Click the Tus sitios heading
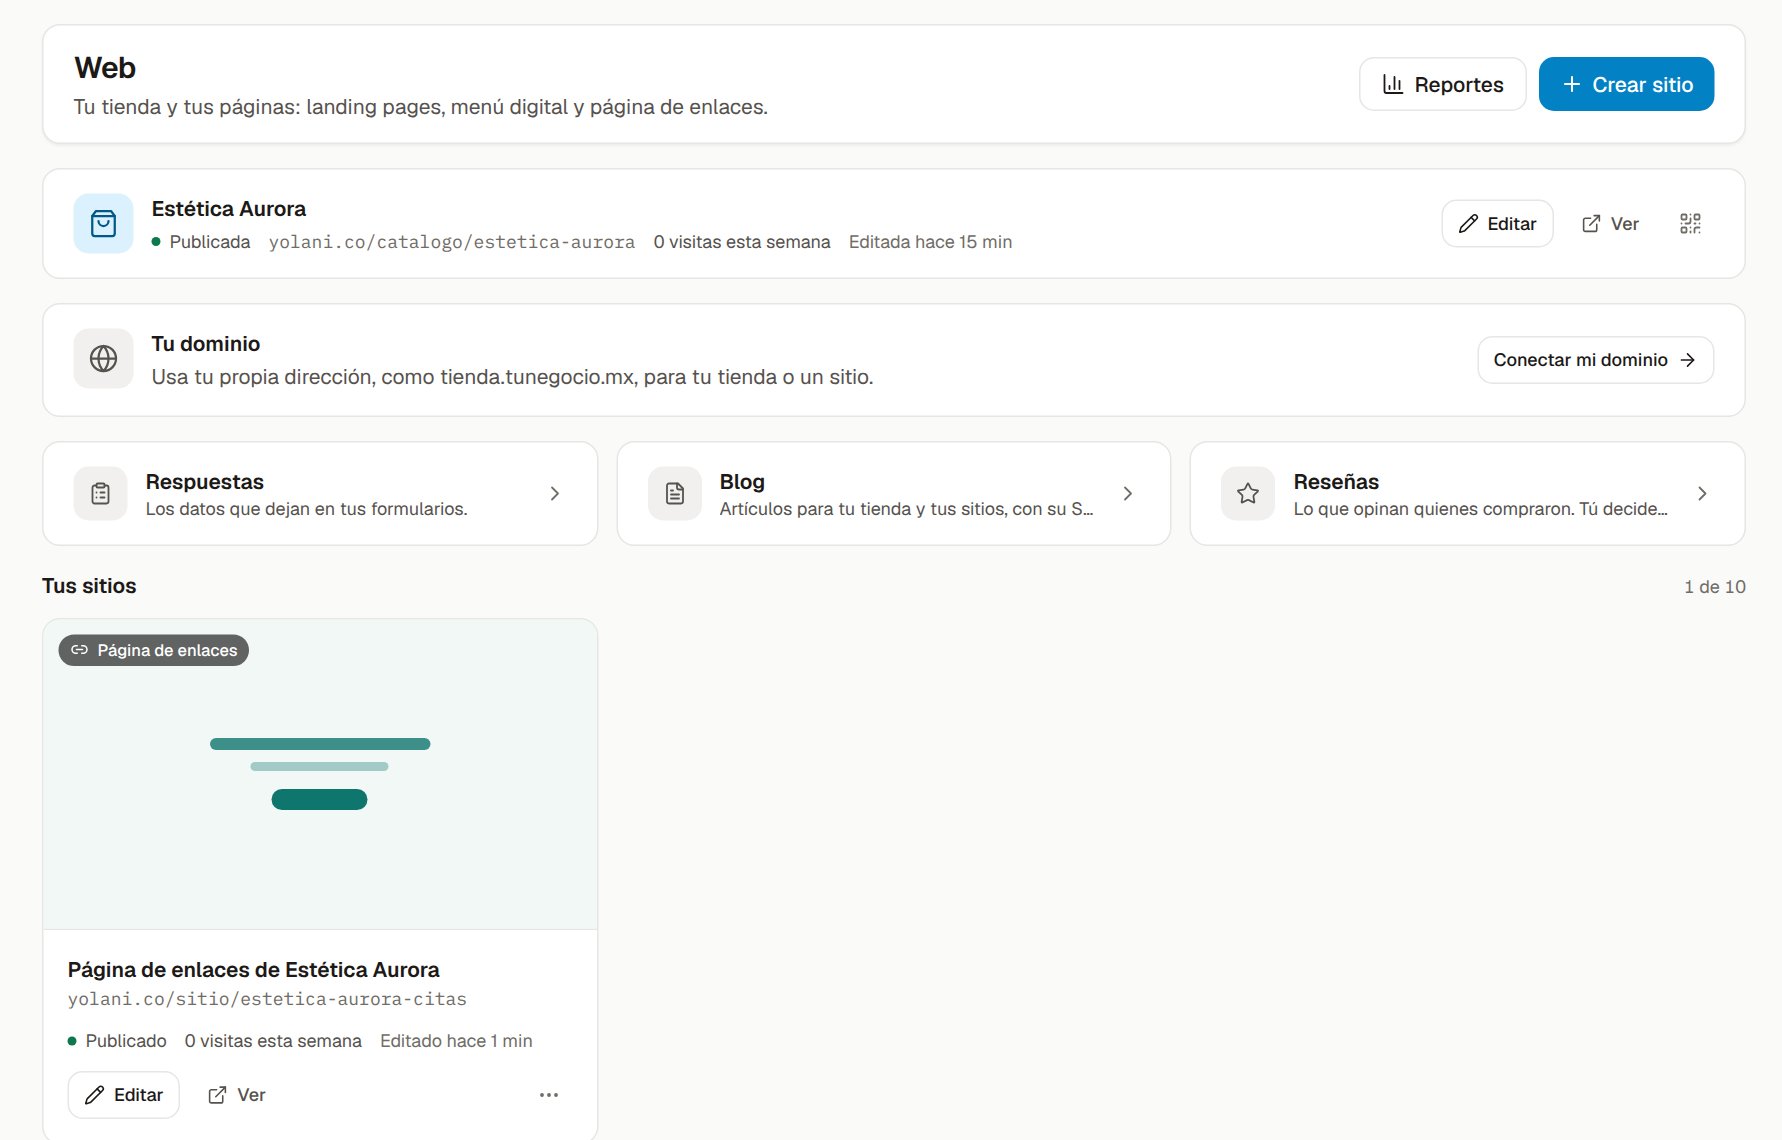Screen dimensions: 1782x1140 [x=89, y=586]
